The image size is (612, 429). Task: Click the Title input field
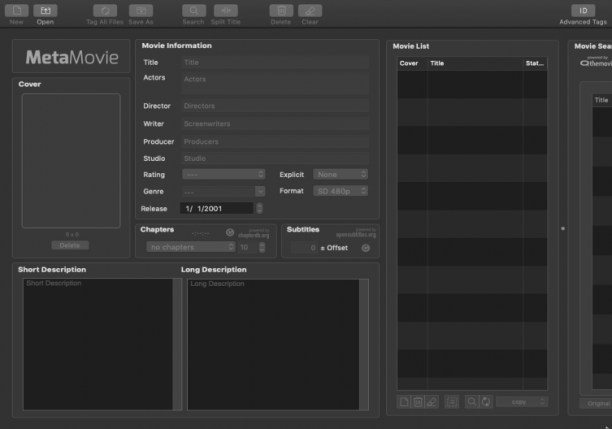(275, 62)
